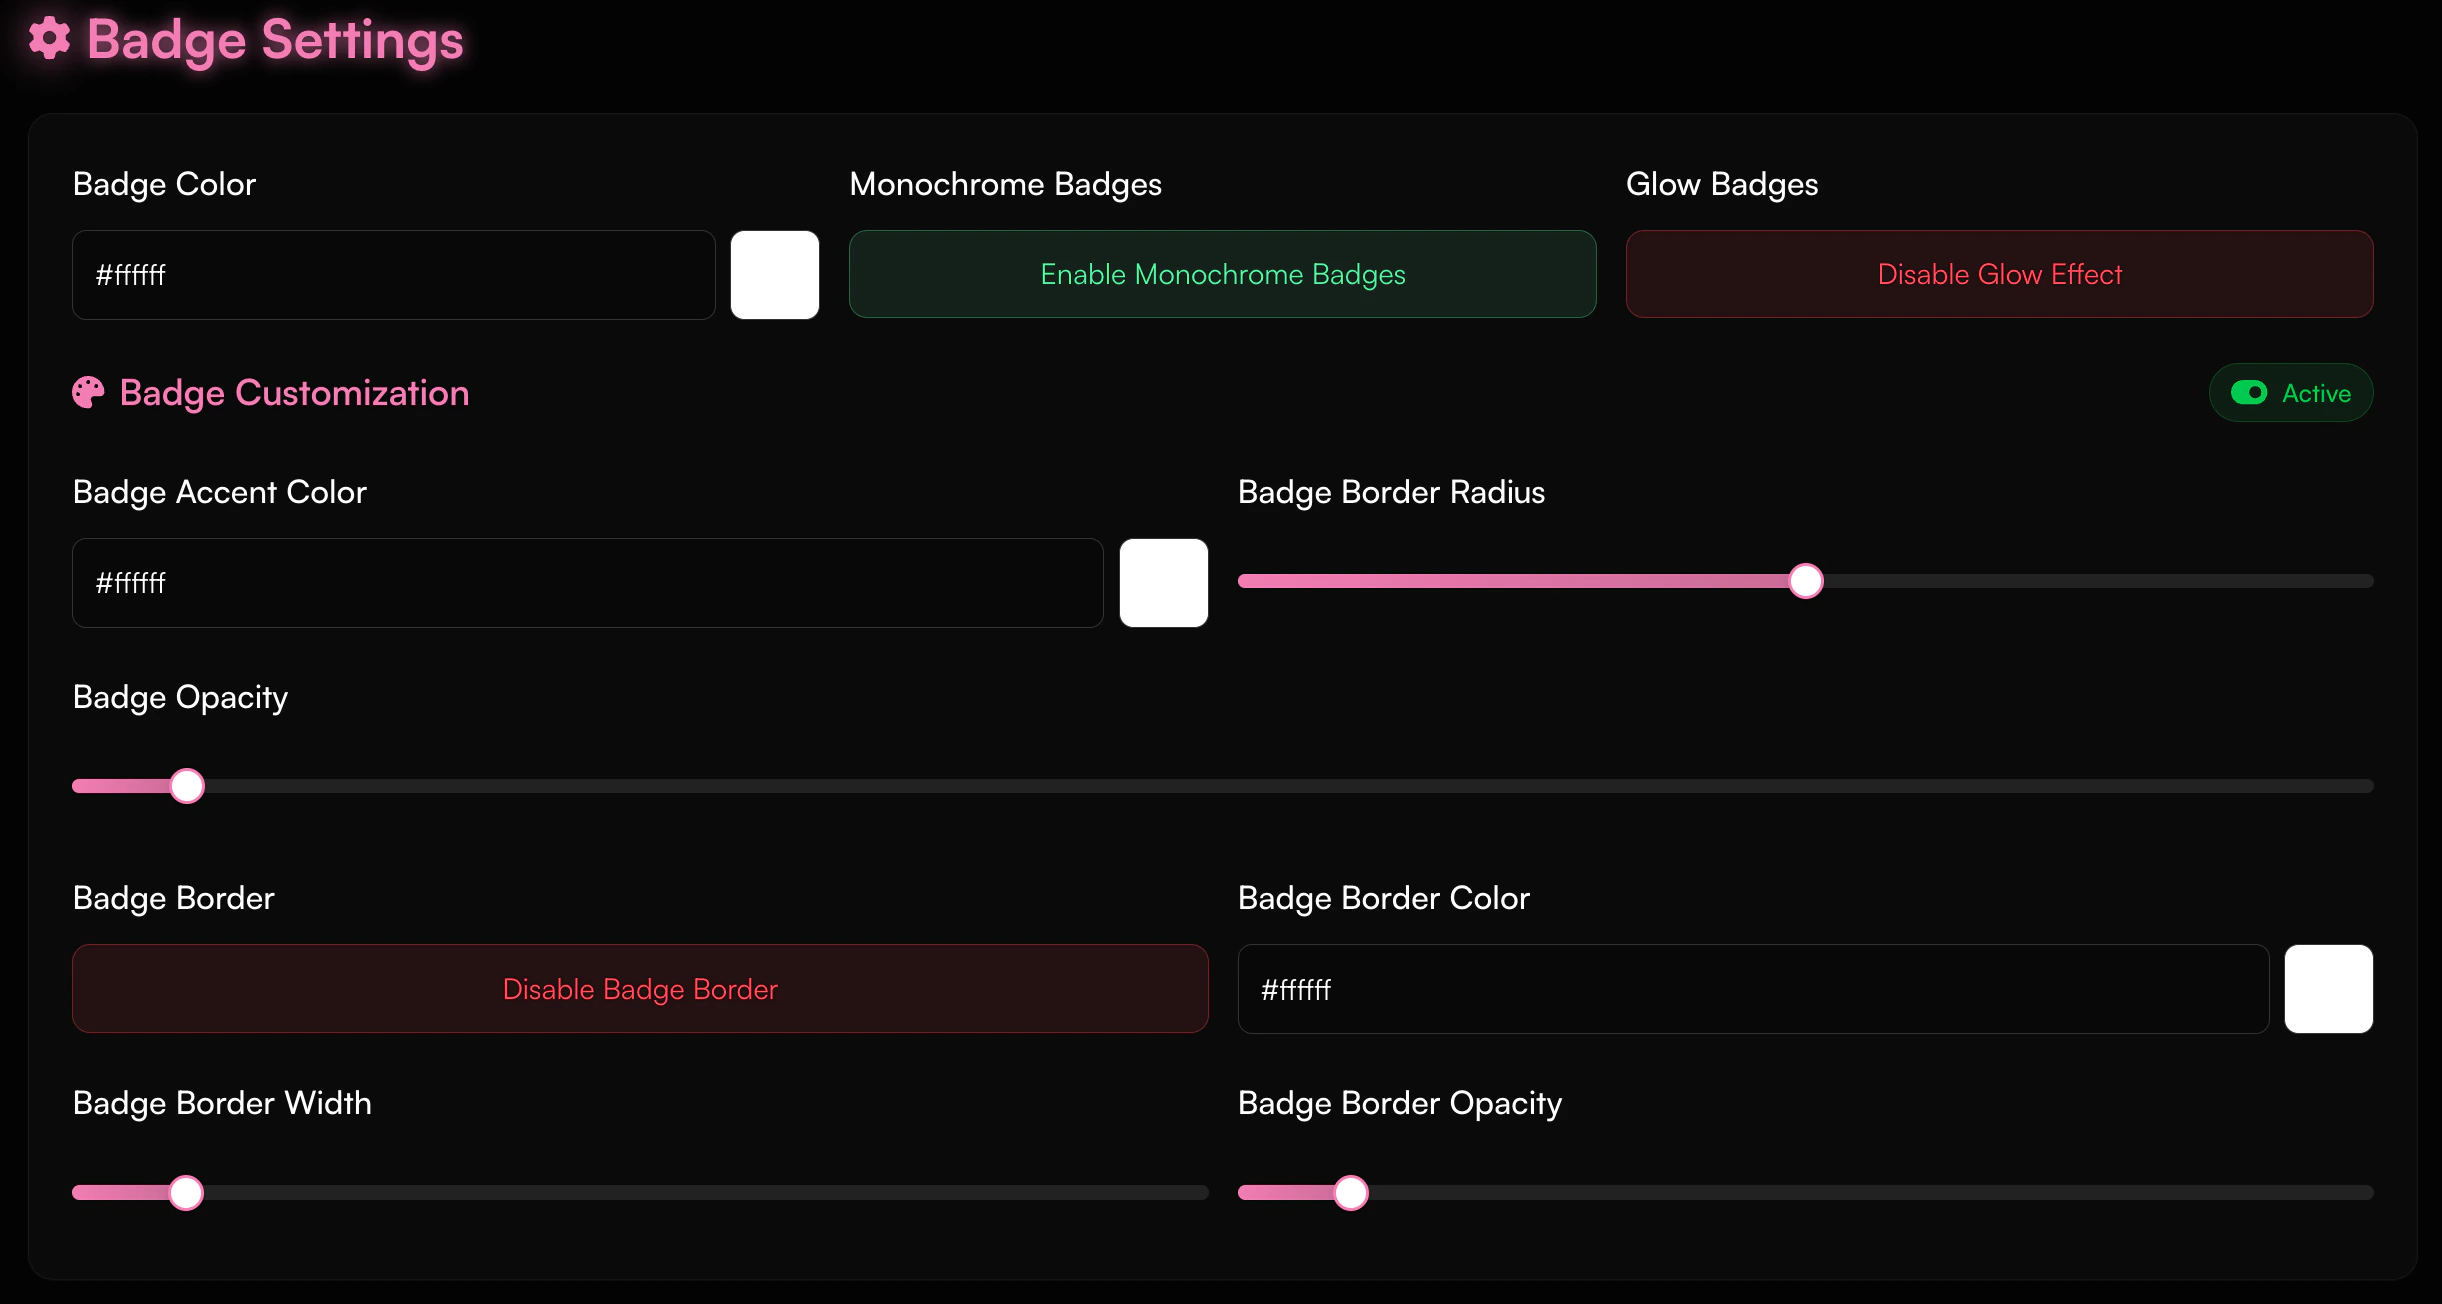Click the Badge Border Color hex field
Viewport: 2442px width, 1304px height.
(x=1752, y=989)
